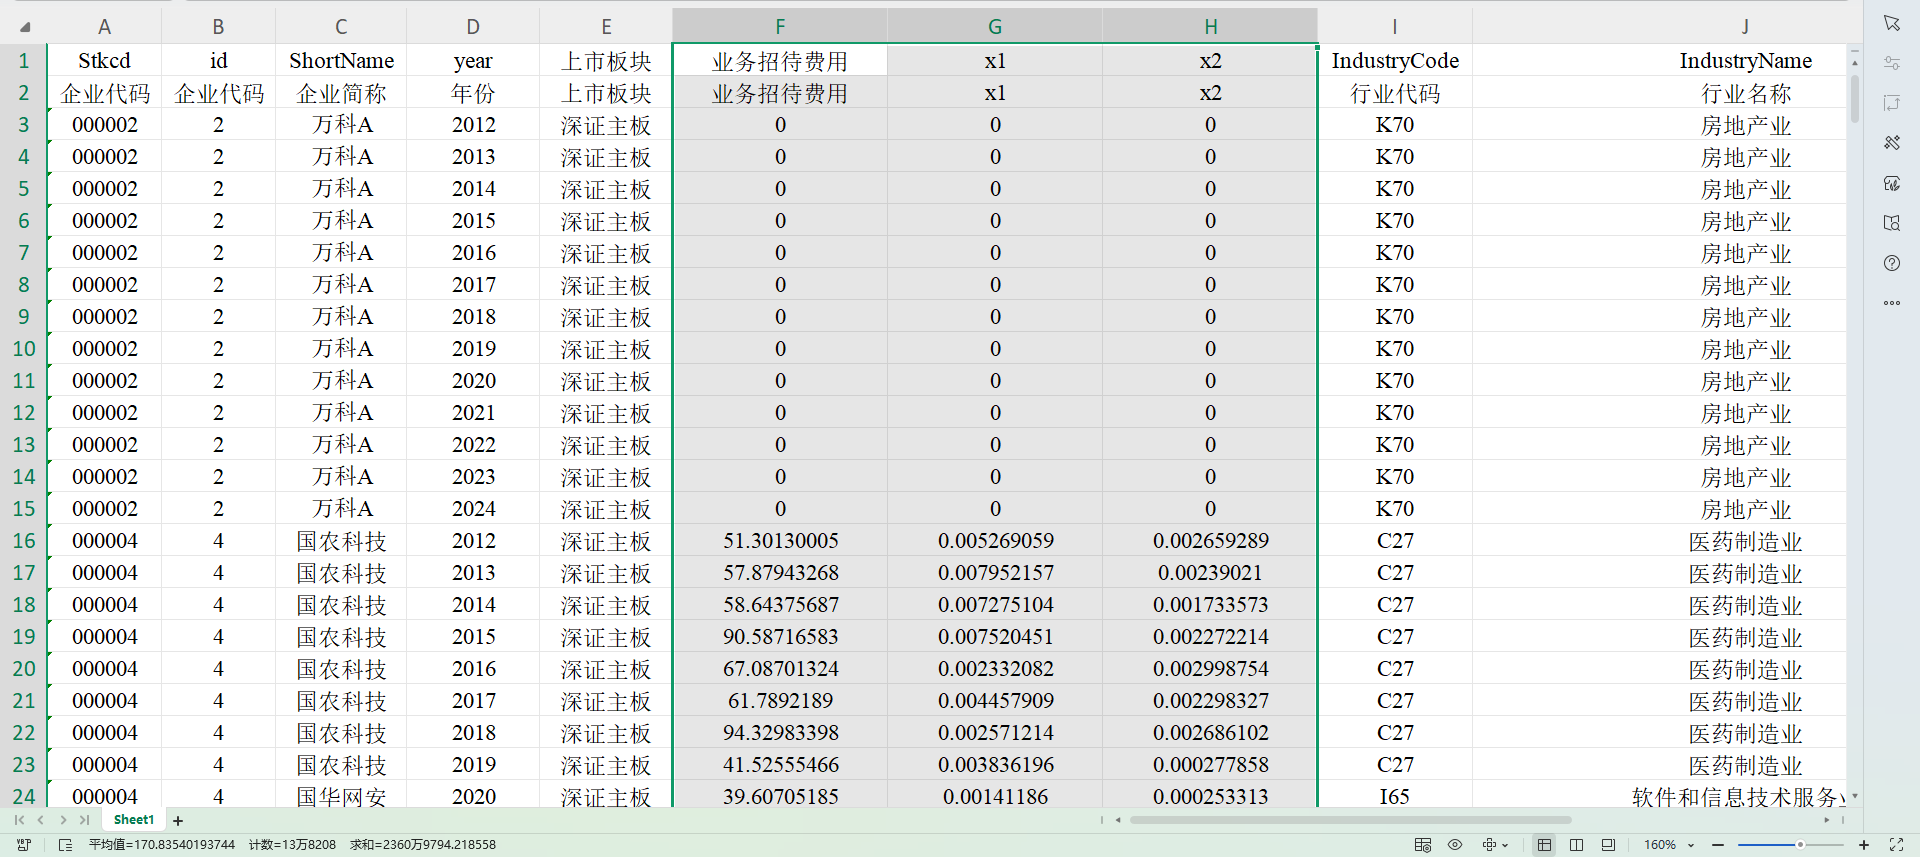The height and width of the screenshot is (857, 1920).
Task: Select column H header
Action: pyautogui.click(x=1210, y=27)
